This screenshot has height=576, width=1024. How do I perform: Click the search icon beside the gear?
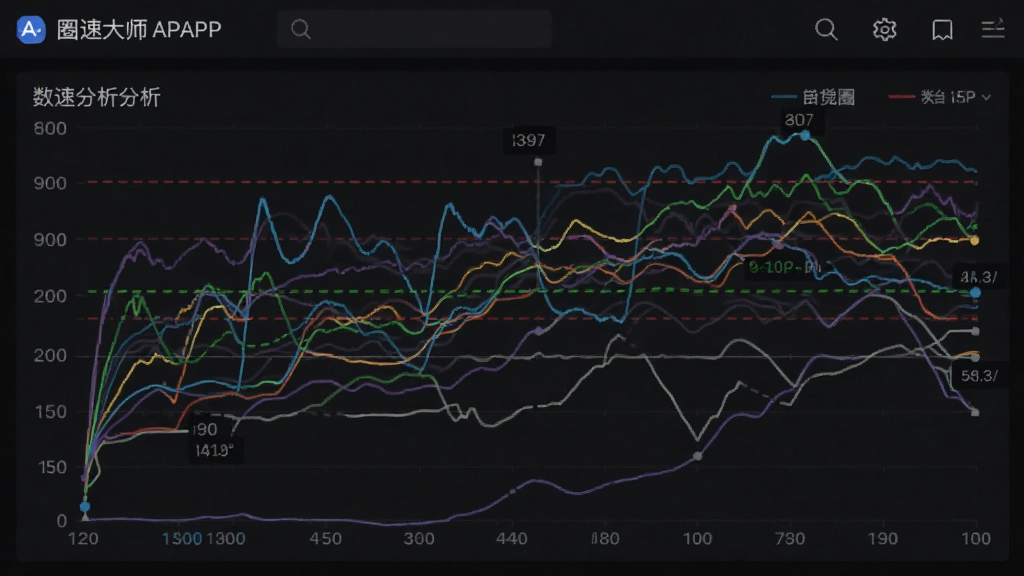point(826,29)
